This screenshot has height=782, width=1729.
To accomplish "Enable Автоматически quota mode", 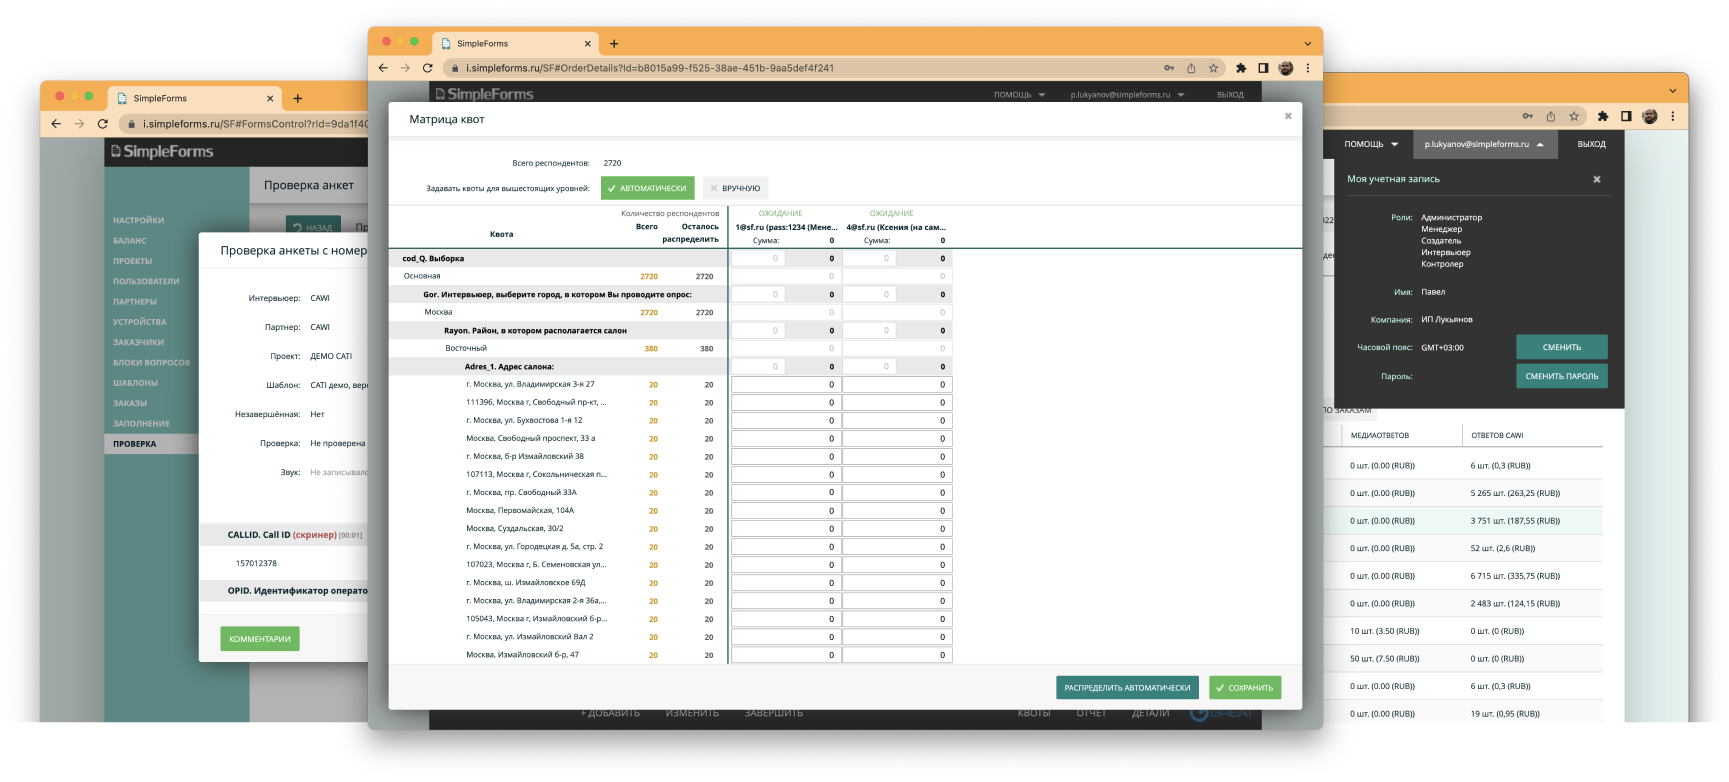I will 647,188.
